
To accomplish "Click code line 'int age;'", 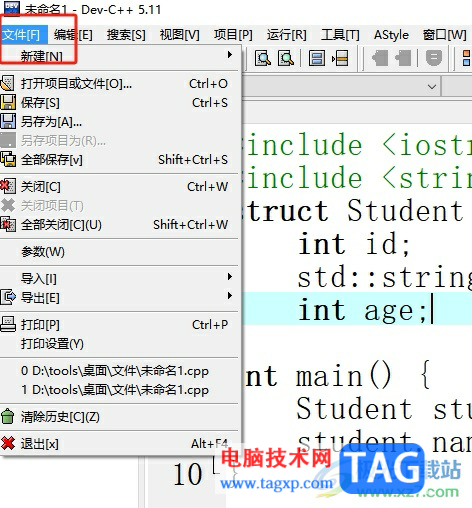I will click(362, 311).
